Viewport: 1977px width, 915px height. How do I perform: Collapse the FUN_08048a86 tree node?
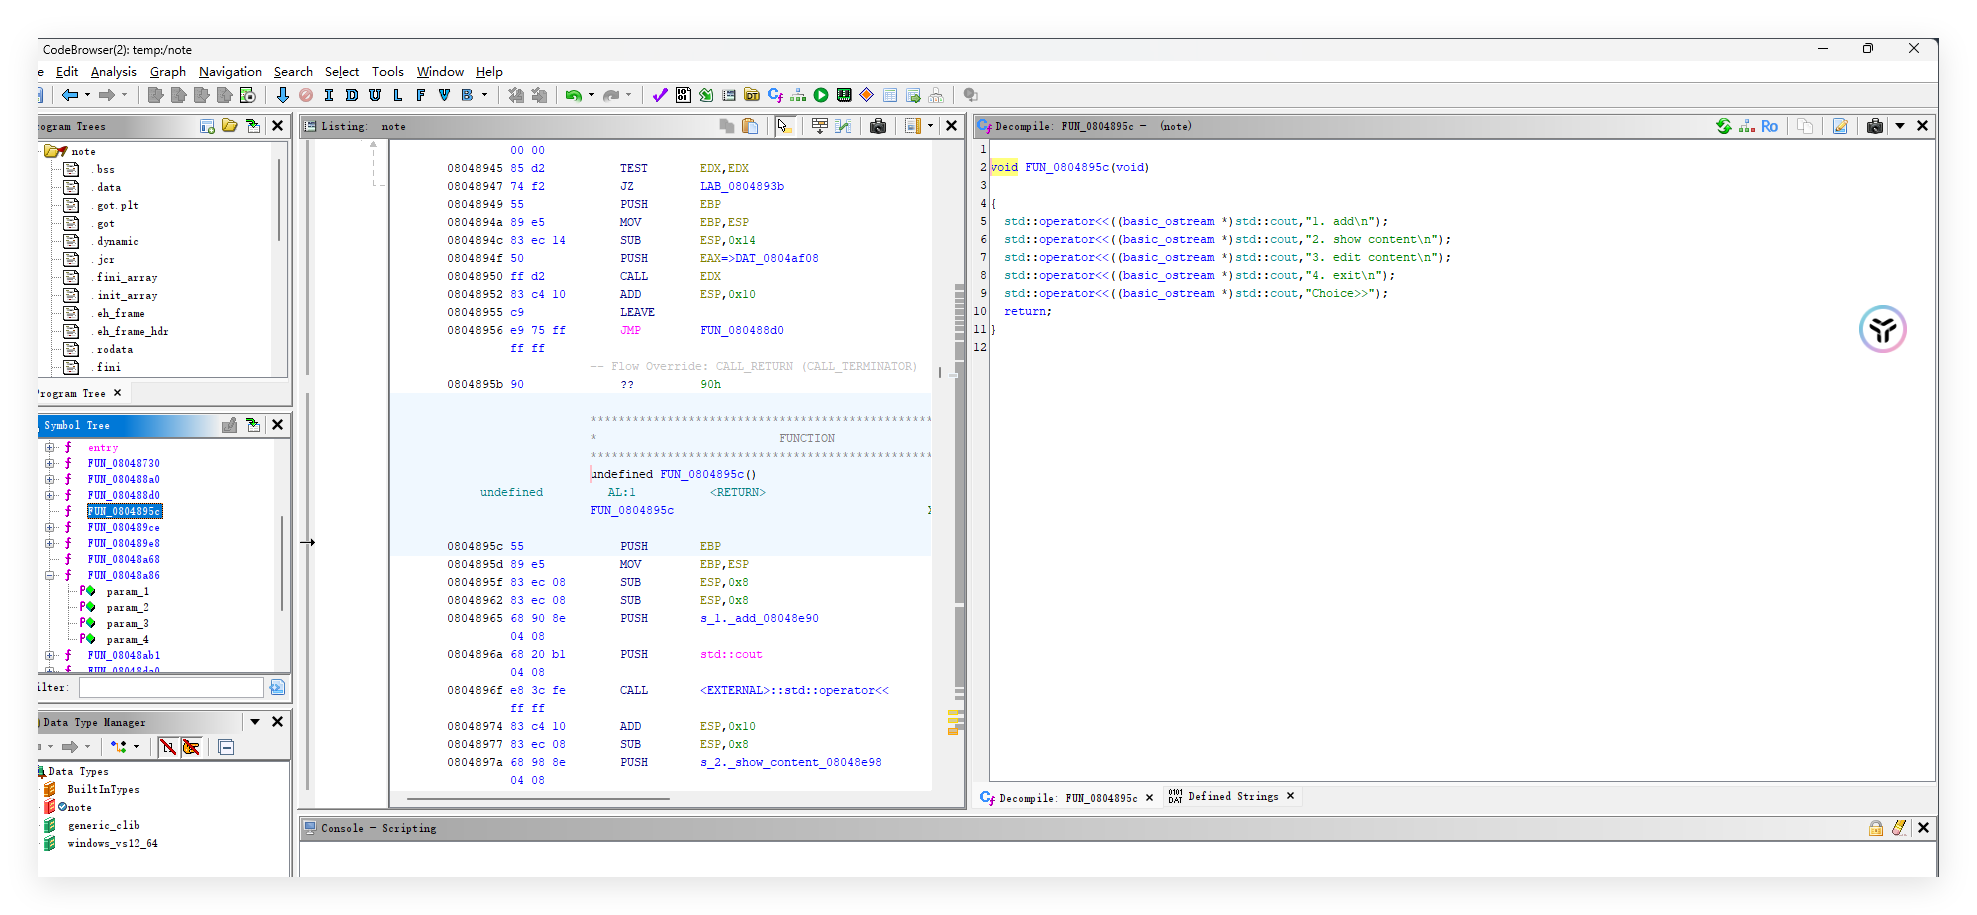50,576
